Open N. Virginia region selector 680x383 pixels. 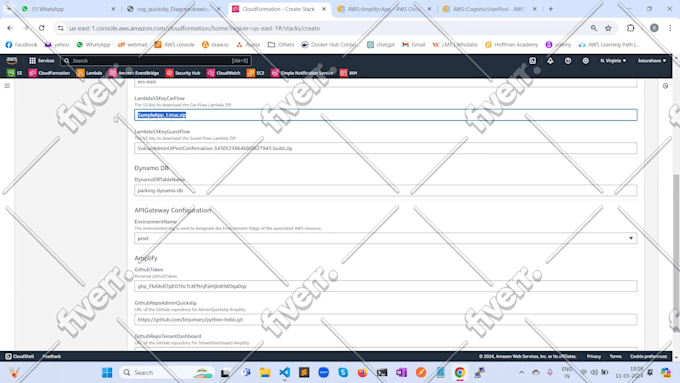click(x=613, y=61)
